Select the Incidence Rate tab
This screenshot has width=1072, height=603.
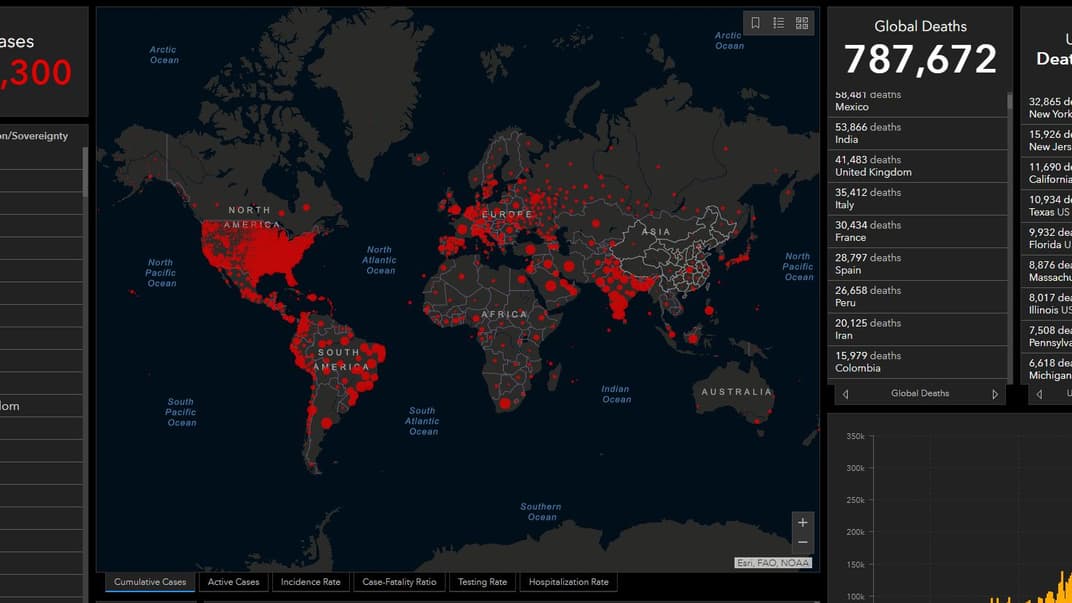point(310,582)
